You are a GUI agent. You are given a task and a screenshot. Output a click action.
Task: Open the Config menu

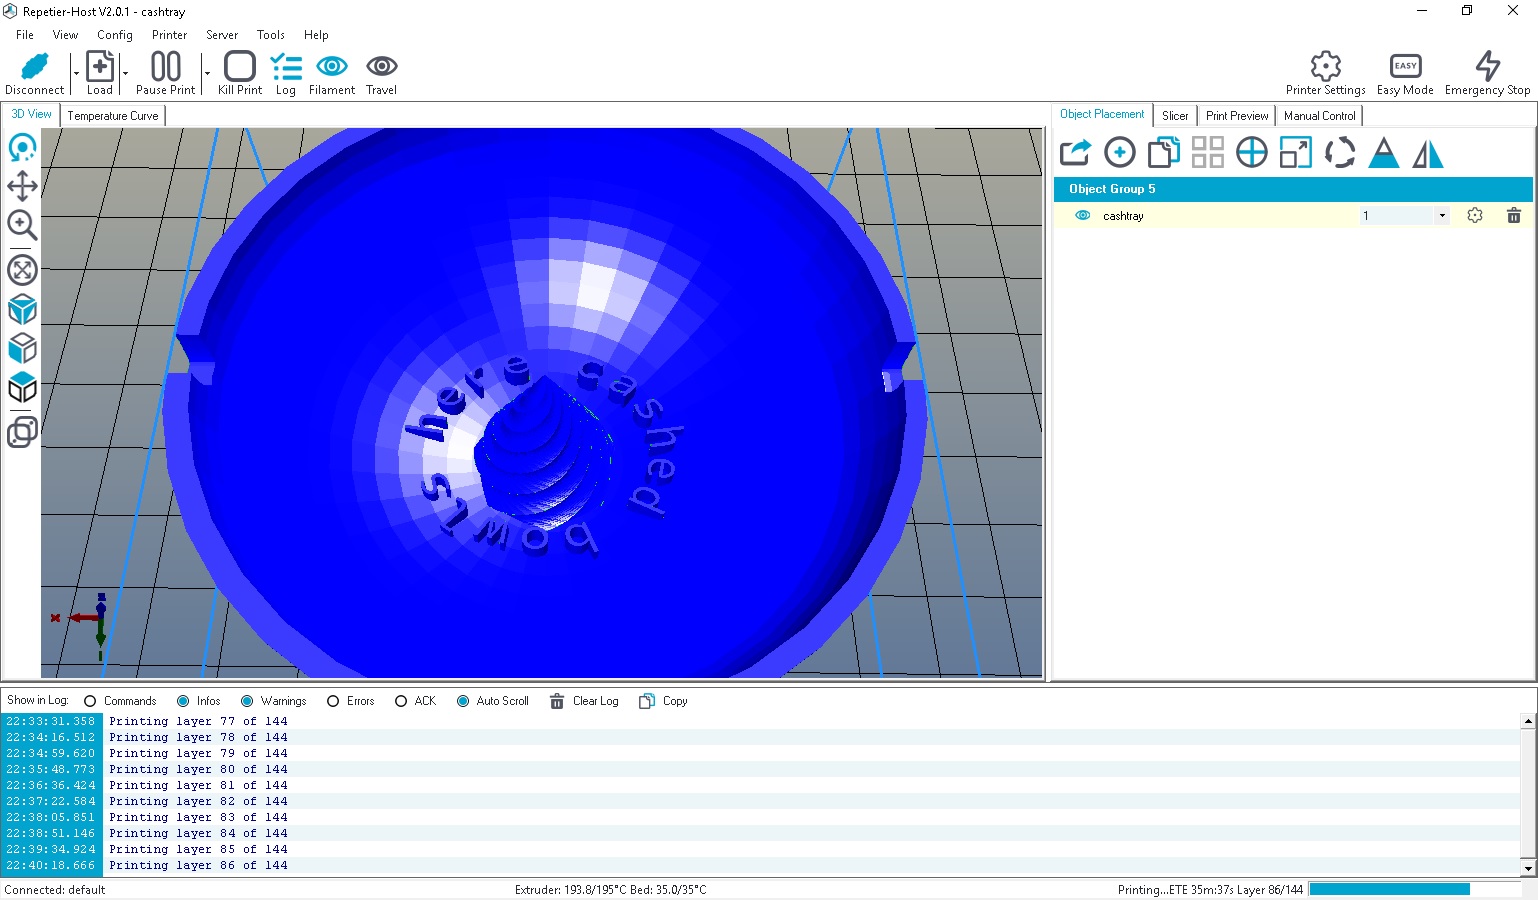115,35
